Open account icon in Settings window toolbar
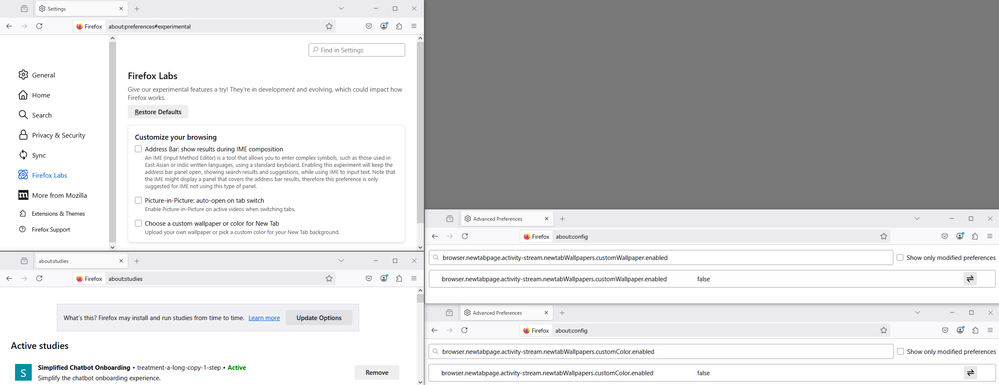 384,26
